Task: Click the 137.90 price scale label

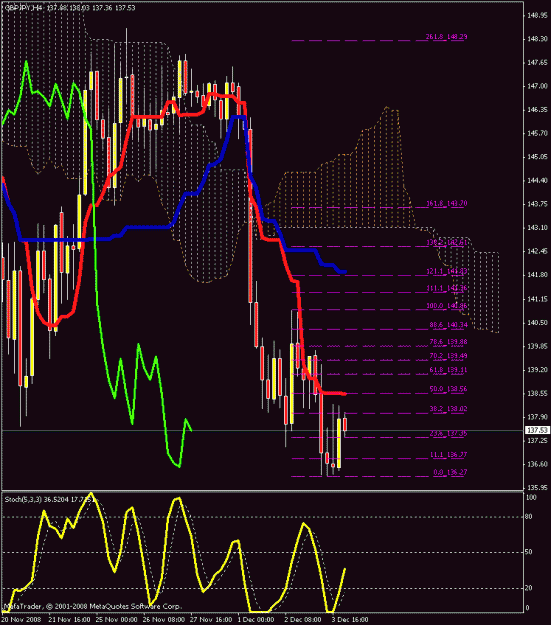Action: (x=537, y=417)
